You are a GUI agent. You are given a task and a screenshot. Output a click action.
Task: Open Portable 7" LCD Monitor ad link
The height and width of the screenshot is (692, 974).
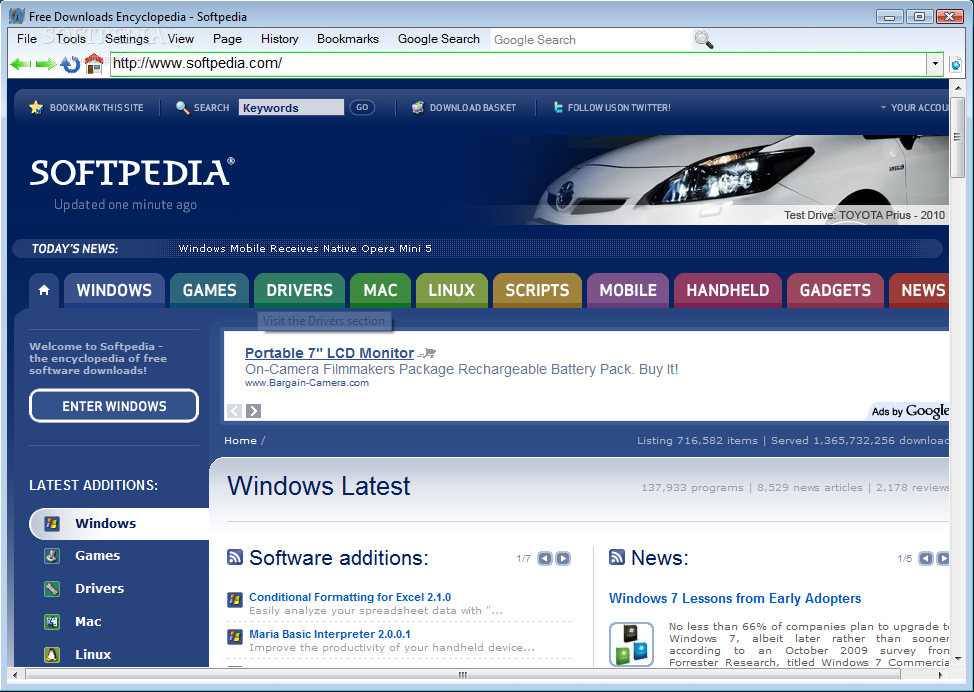tap(329, 353)
